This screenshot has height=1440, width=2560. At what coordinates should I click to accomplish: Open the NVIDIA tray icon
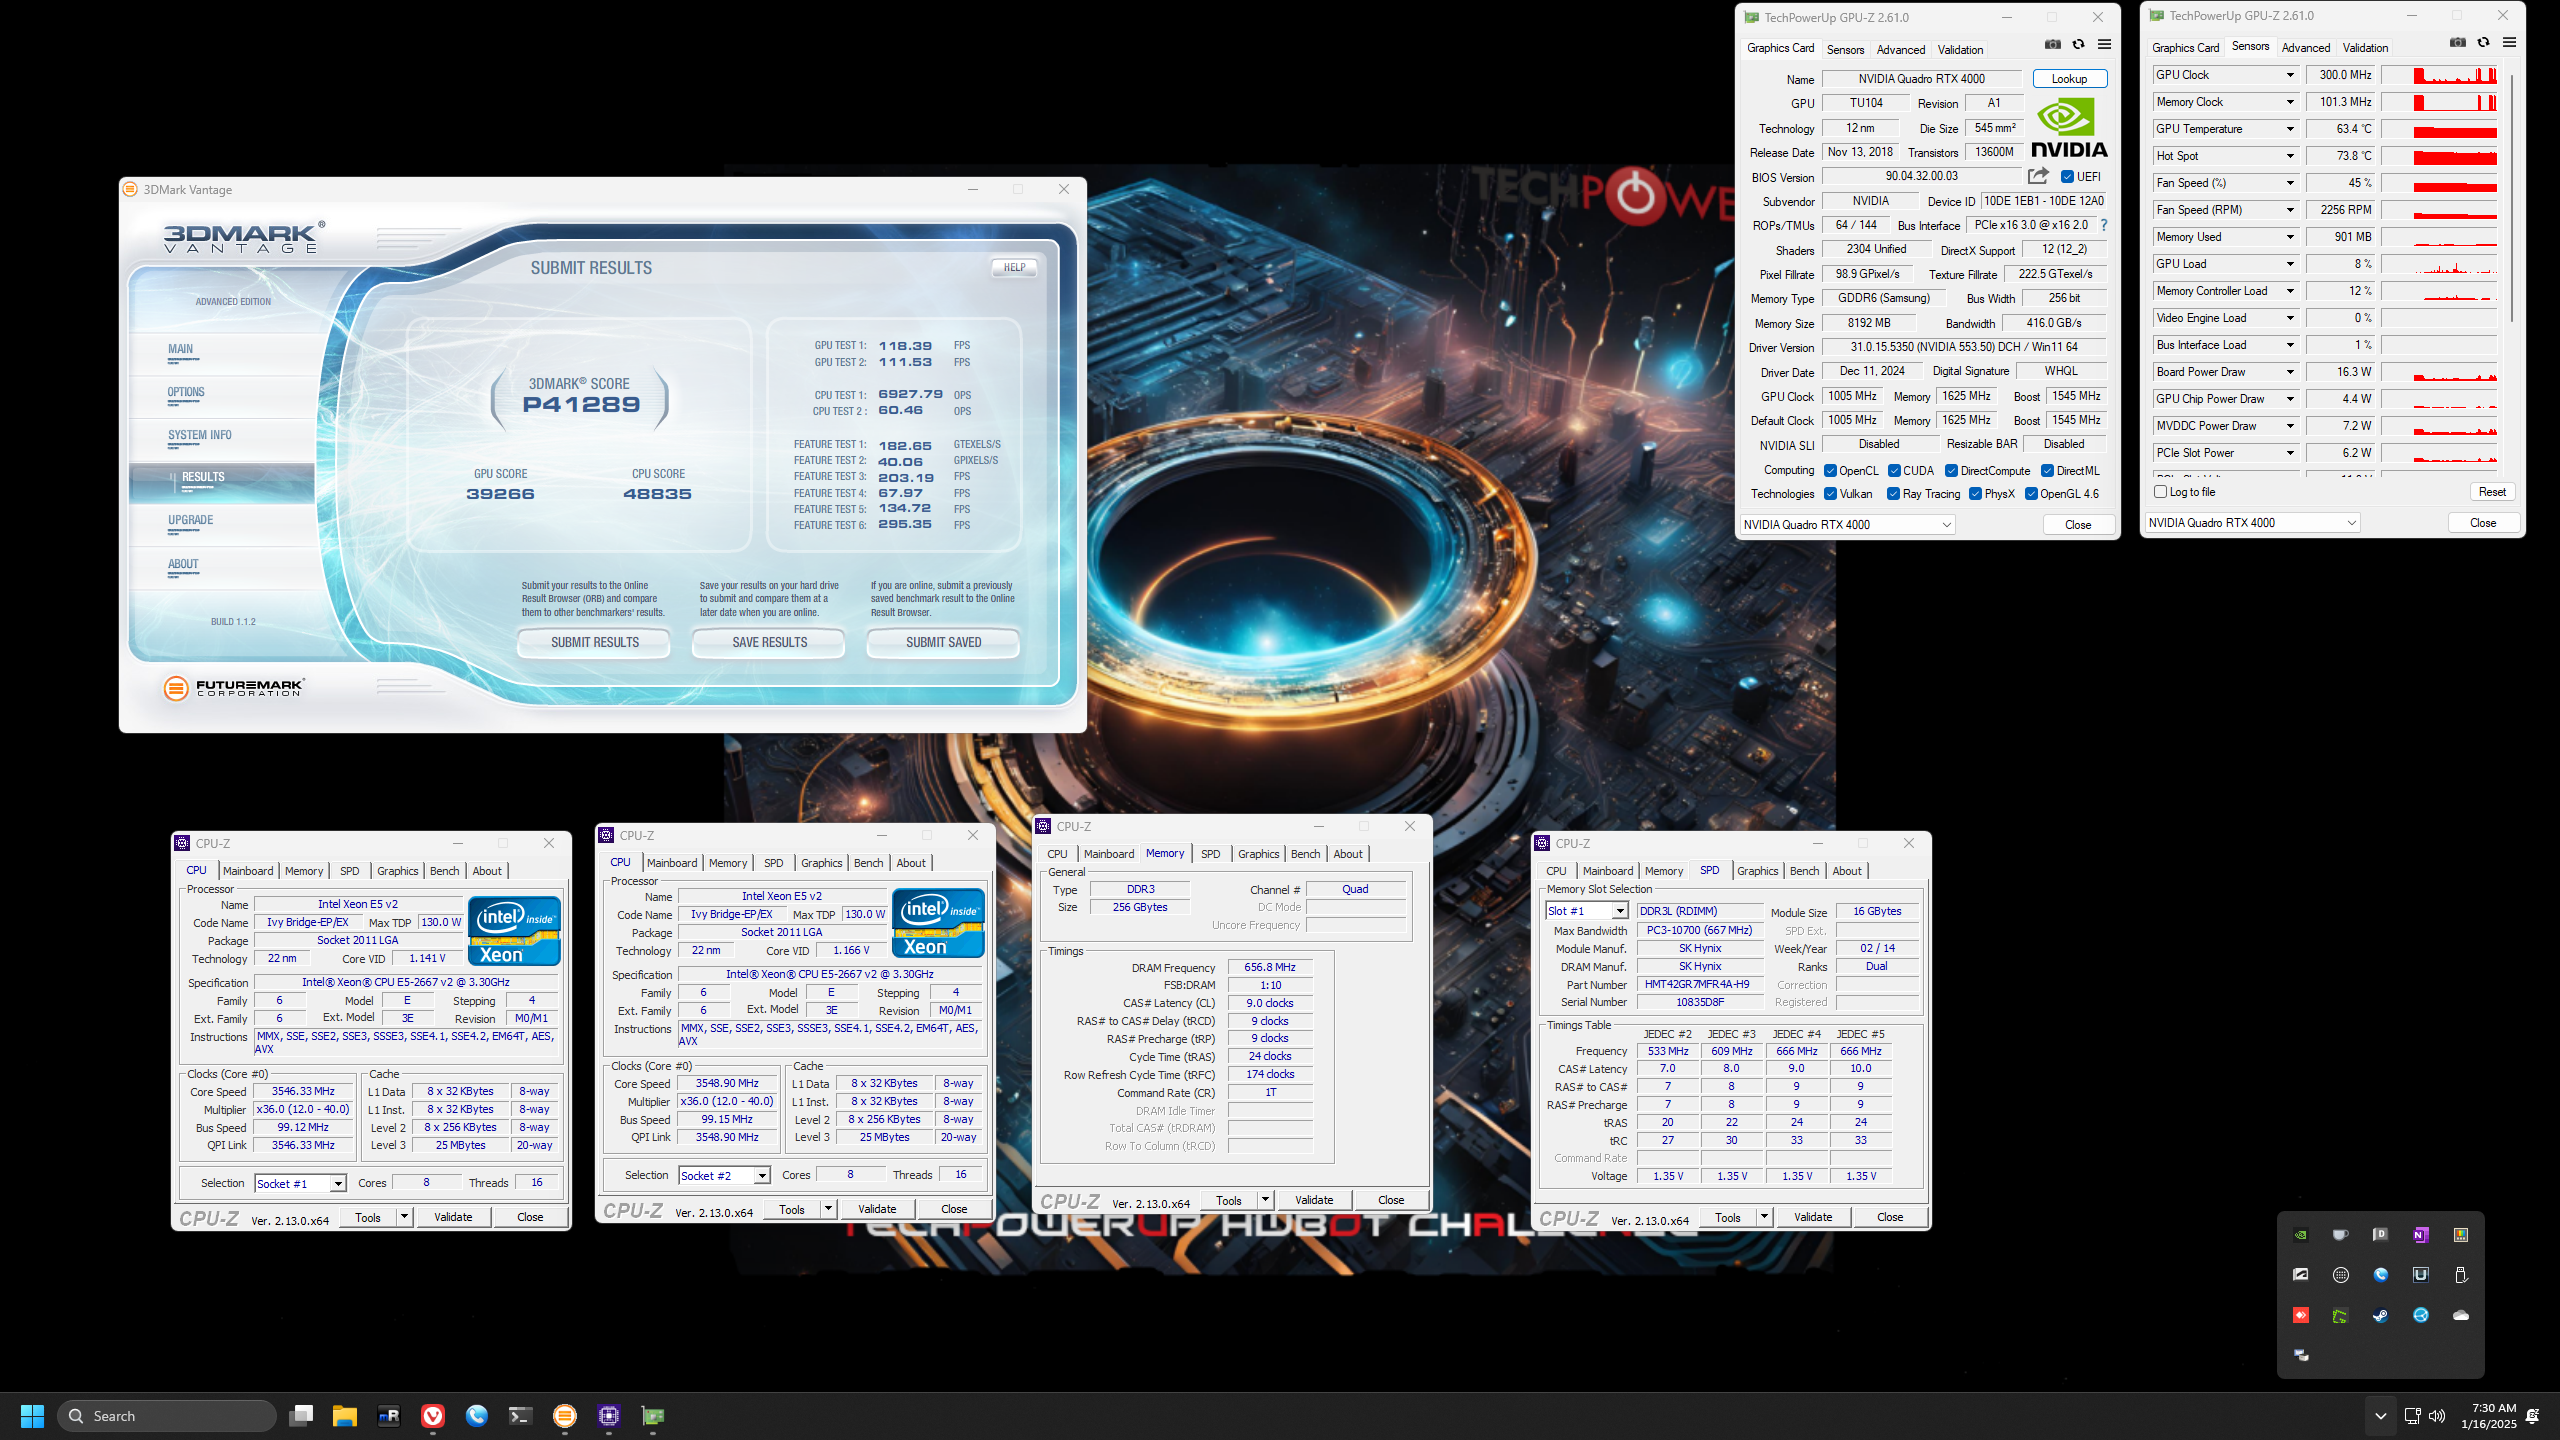tap(2300, 1235)
